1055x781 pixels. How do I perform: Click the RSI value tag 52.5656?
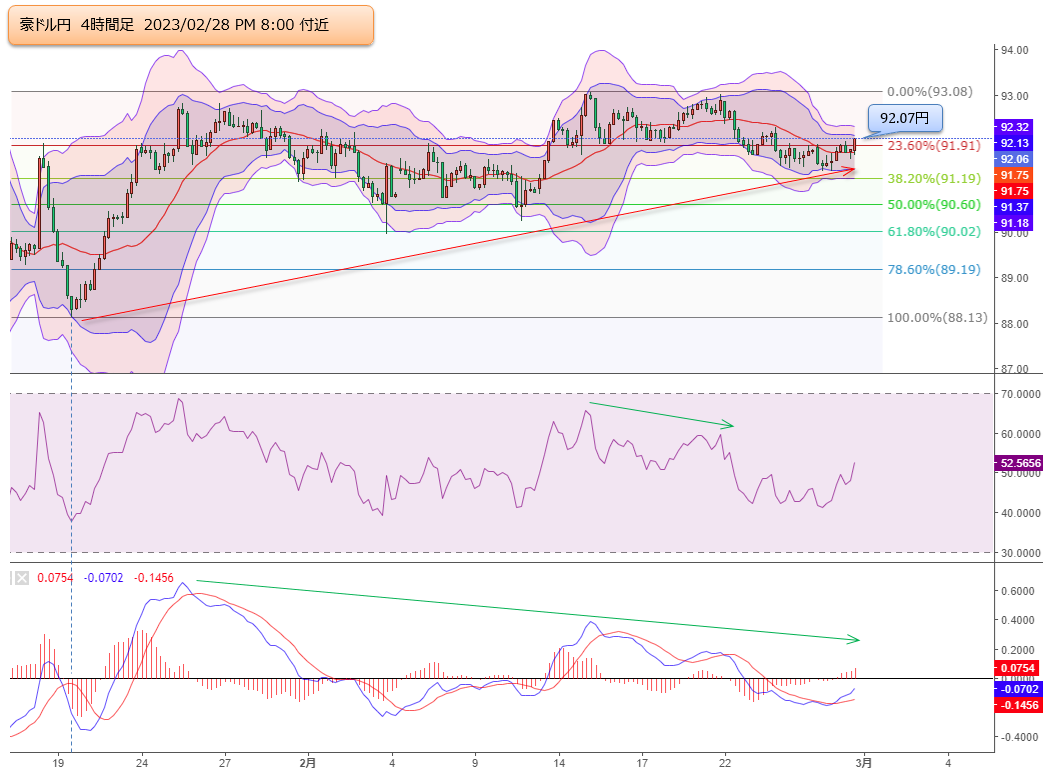1019,463
